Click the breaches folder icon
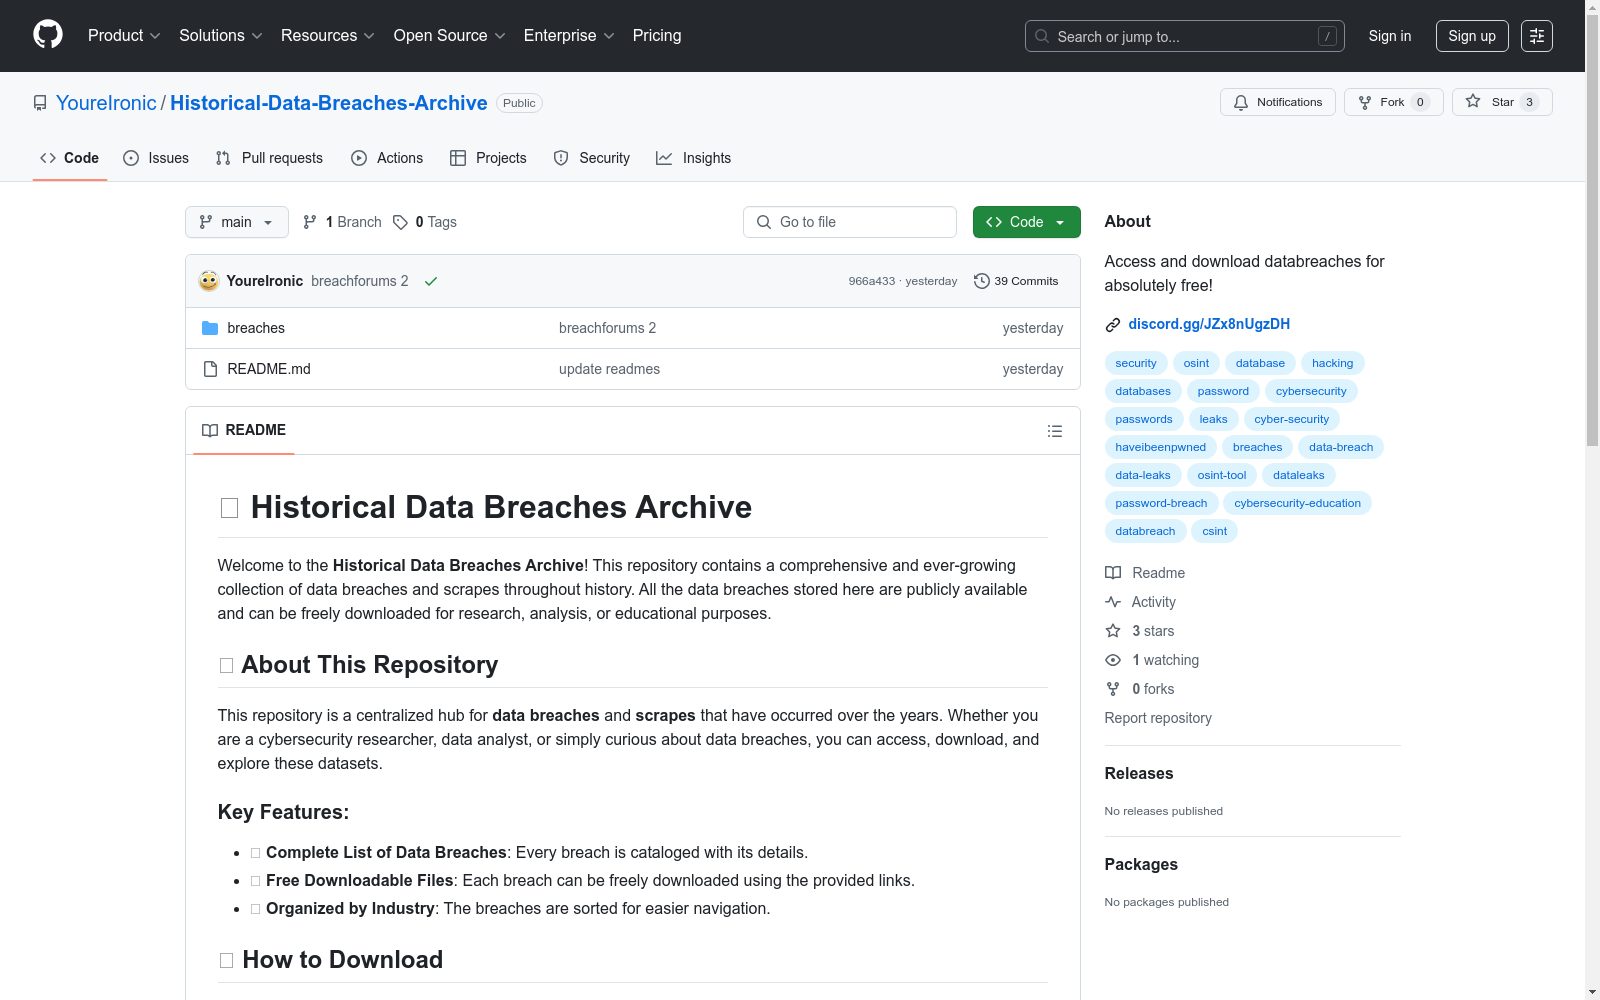 point(210,328)
